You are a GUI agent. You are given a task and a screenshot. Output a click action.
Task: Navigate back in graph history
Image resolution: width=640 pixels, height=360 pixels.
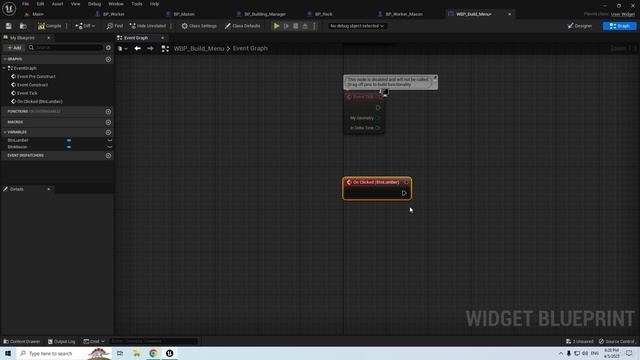pyautogui.click(x=138, y=49)
